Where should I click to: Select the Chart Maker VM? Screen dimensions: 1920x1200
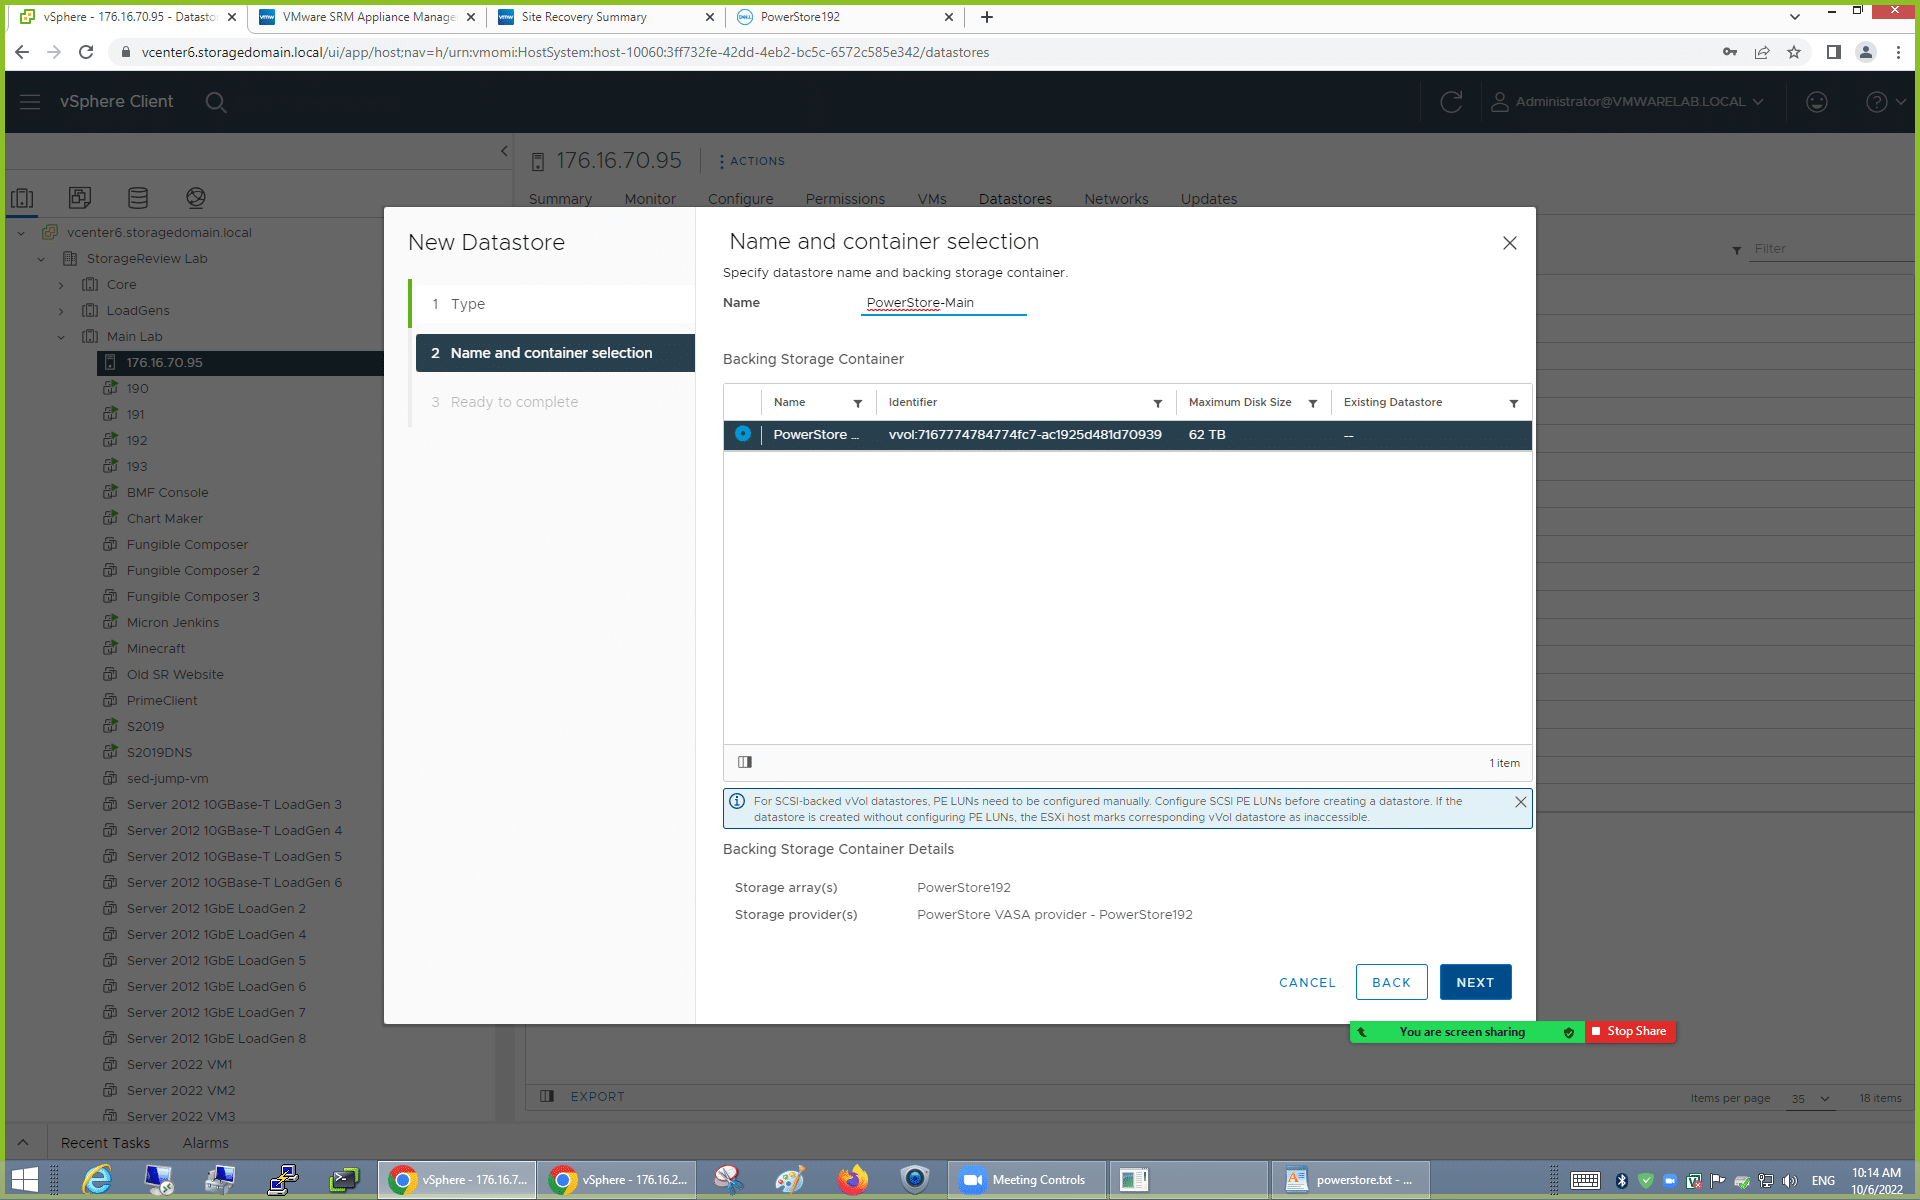pyautogui.click(x=164, y=519)
